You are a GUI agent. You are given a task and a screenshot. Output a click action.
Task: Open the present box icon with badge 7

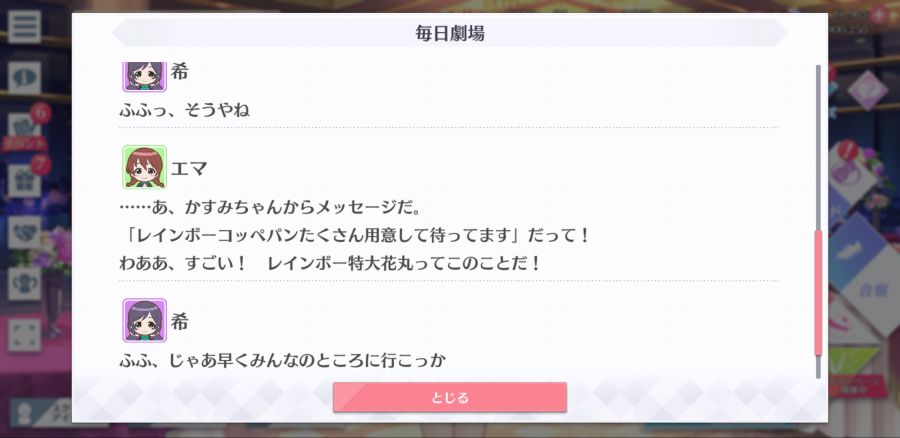pos(24,180)
